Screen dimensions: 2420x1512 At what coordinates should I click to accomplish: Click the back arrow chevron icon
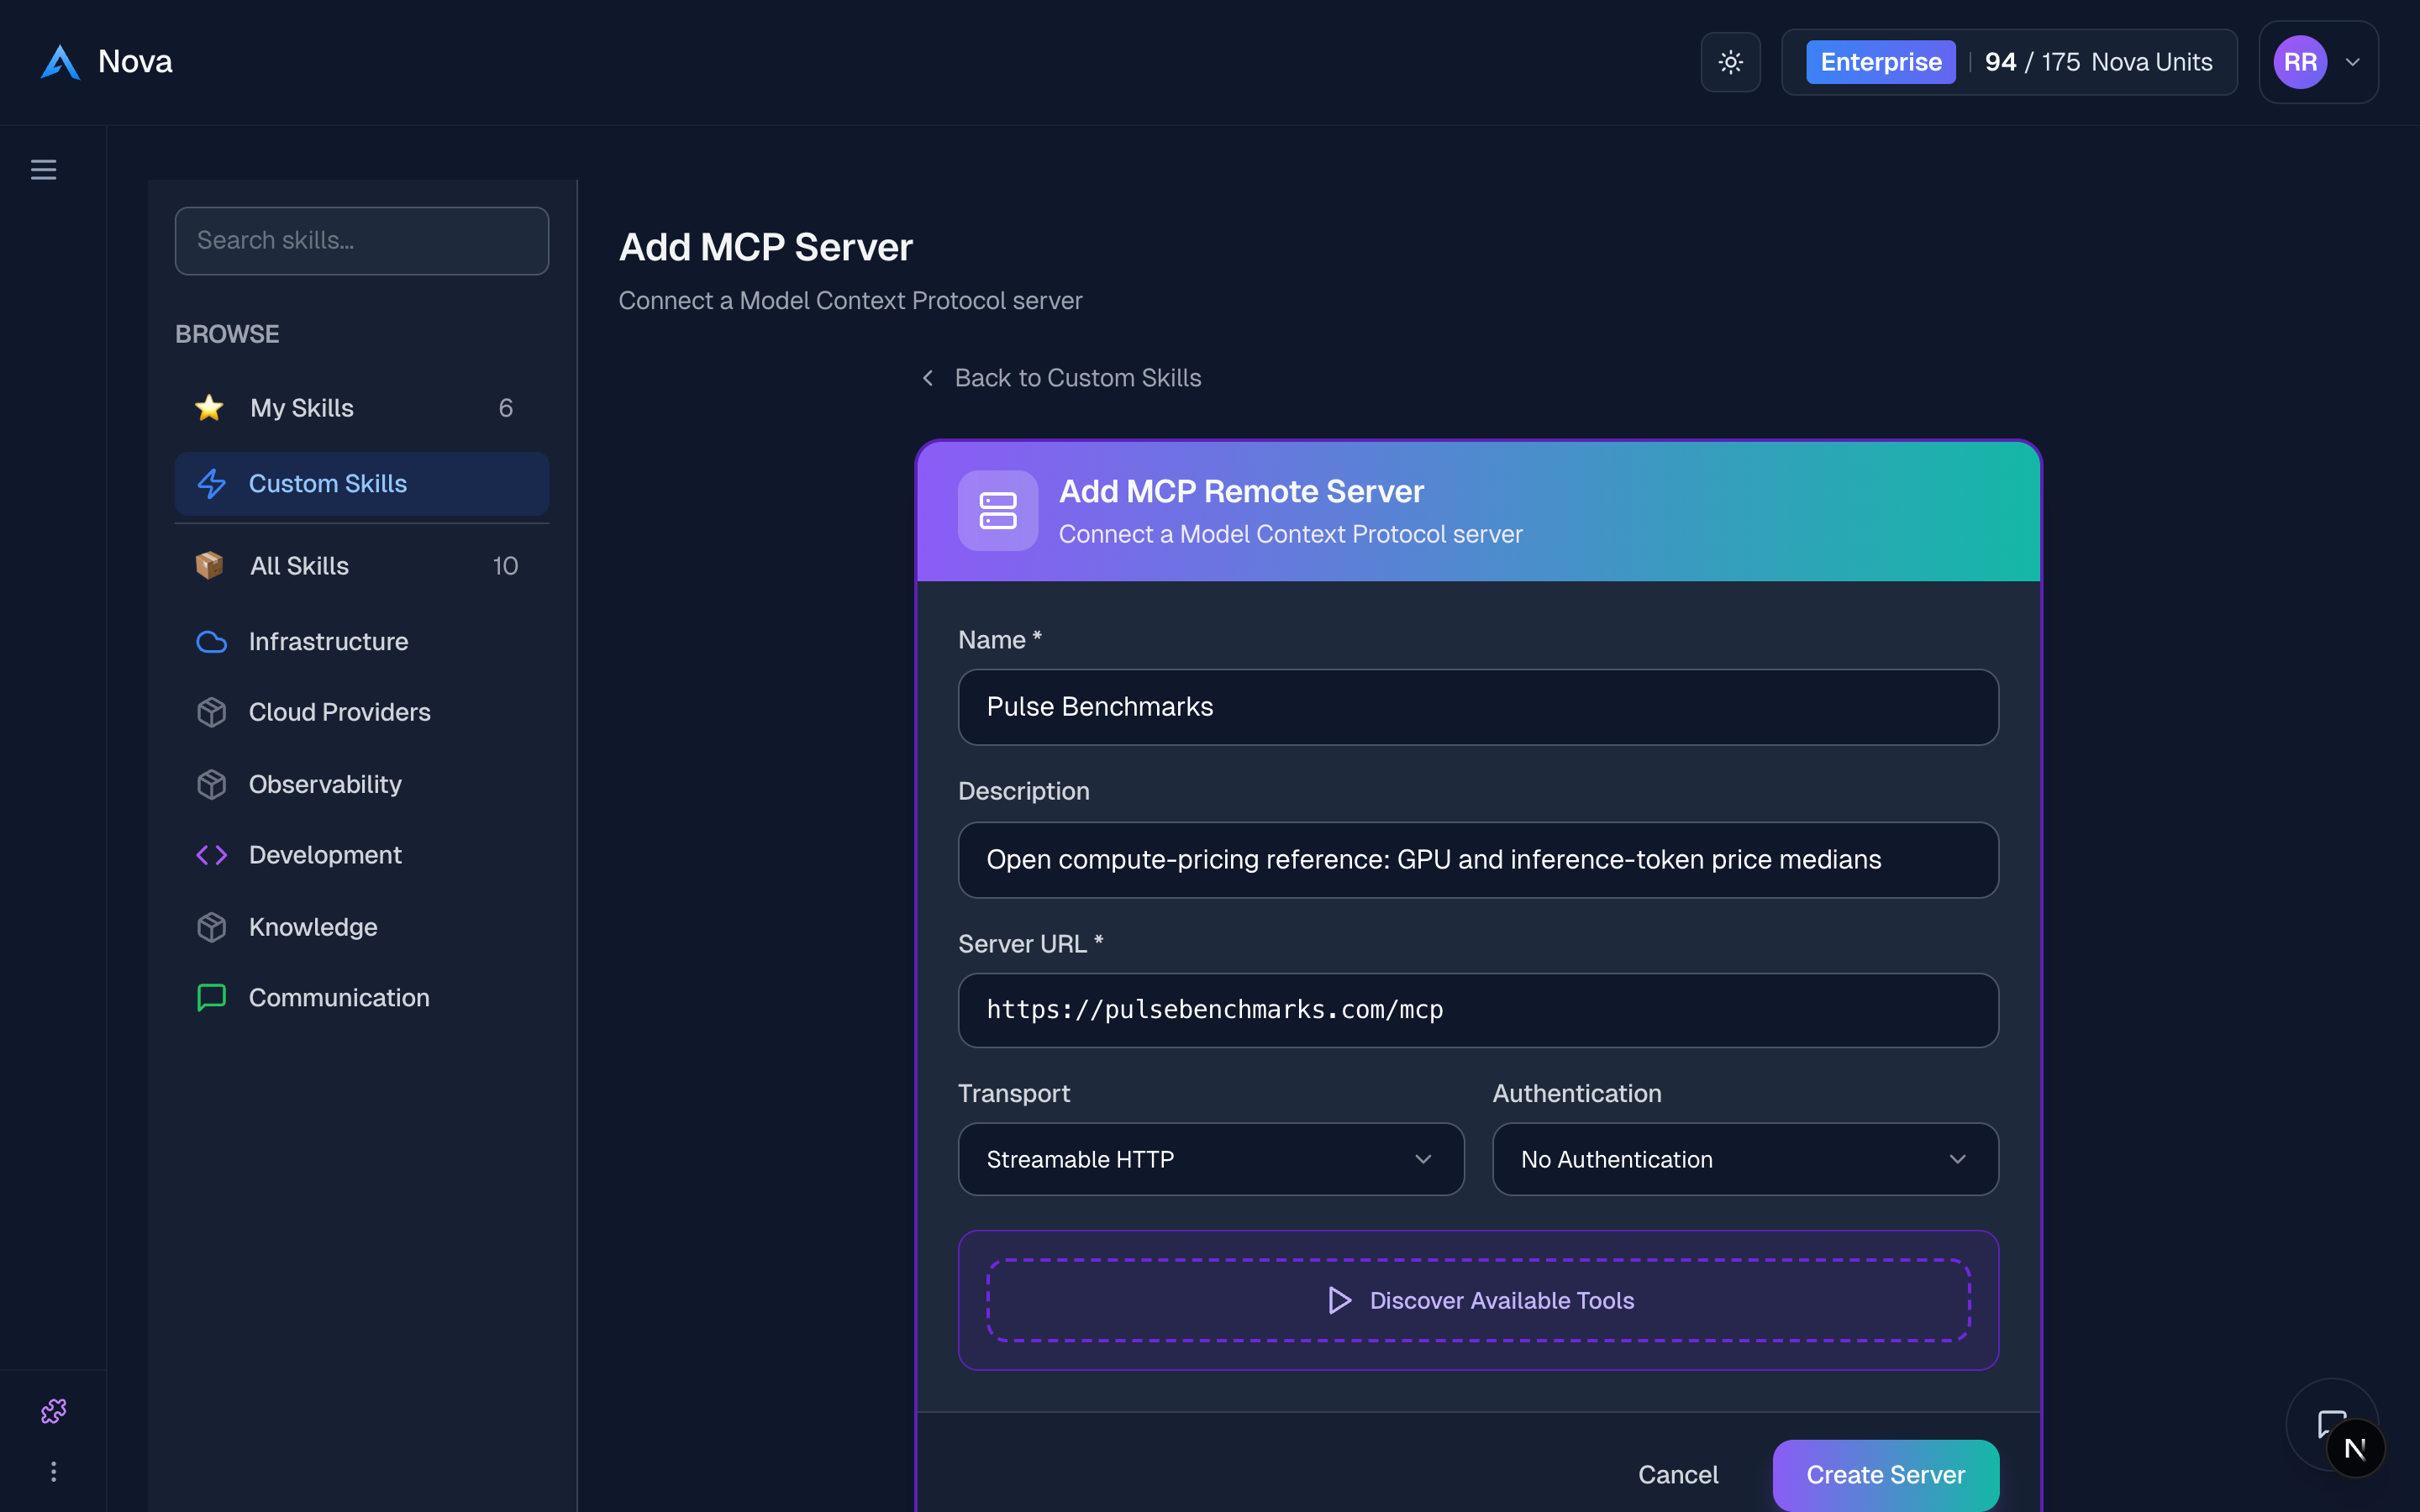928,378
